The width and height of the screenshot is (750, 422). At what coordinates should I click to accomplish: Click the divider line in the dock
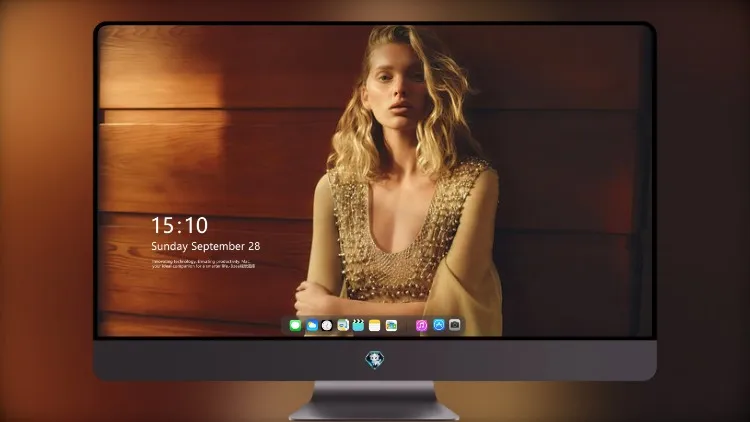[x=407, y=326]
